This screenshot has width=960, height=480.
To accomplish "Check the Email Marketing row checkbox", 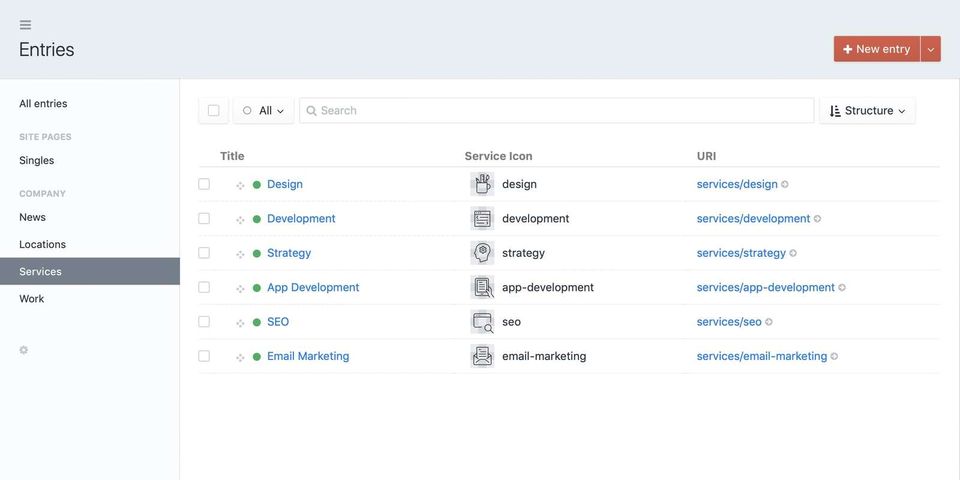I will coord(204,356).
